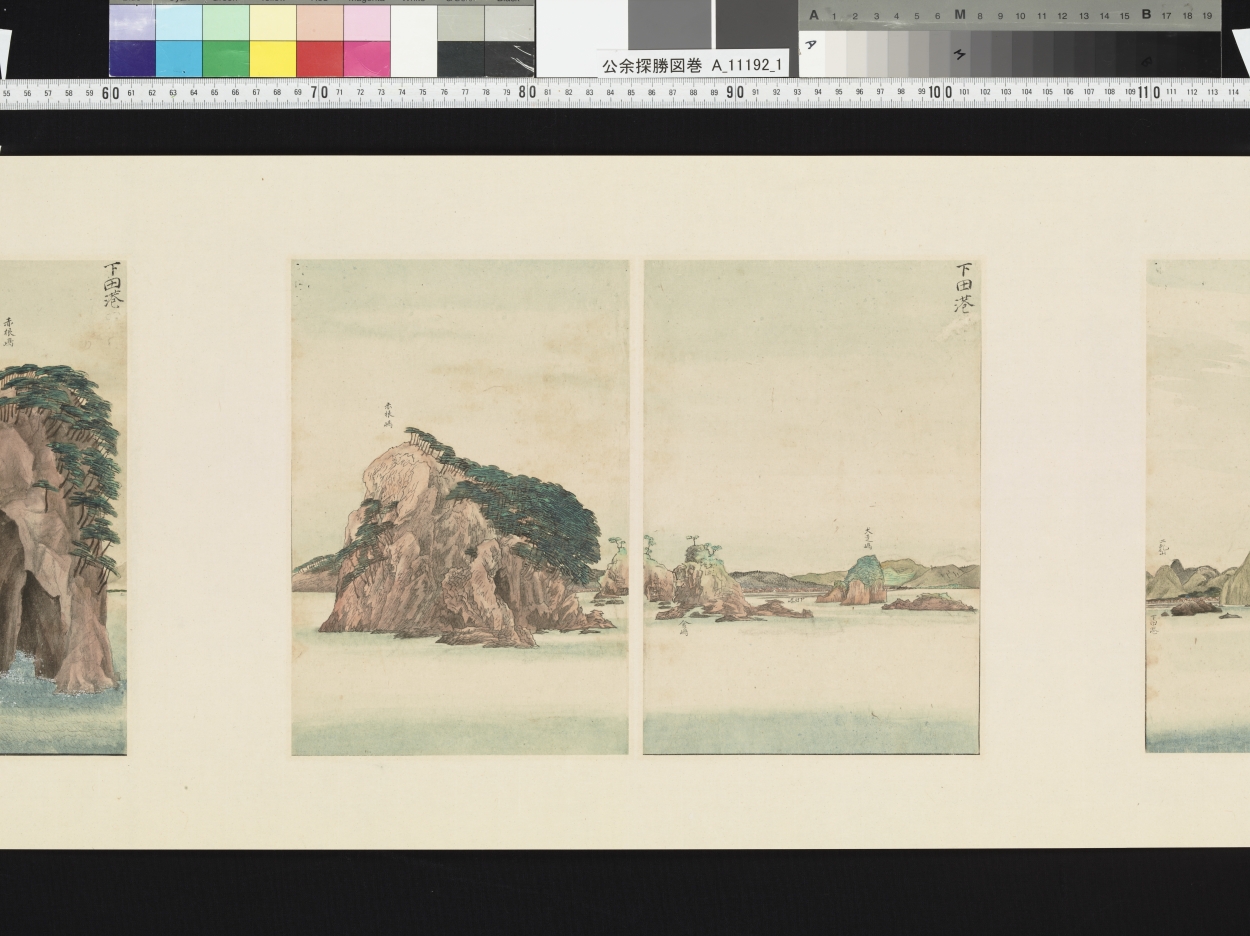The image size is (1250, 936).
Task: Pick the solid yellow patch on the color chart
Action: point(272,58)
